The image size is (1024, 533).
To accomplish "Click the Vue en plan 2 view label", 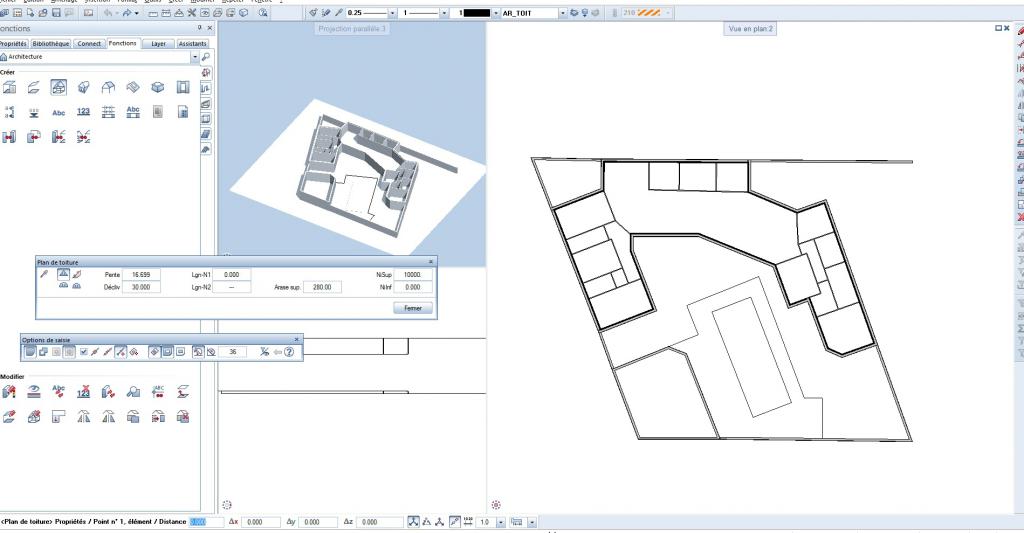I will pyautogui.click(x=750, y=29).
